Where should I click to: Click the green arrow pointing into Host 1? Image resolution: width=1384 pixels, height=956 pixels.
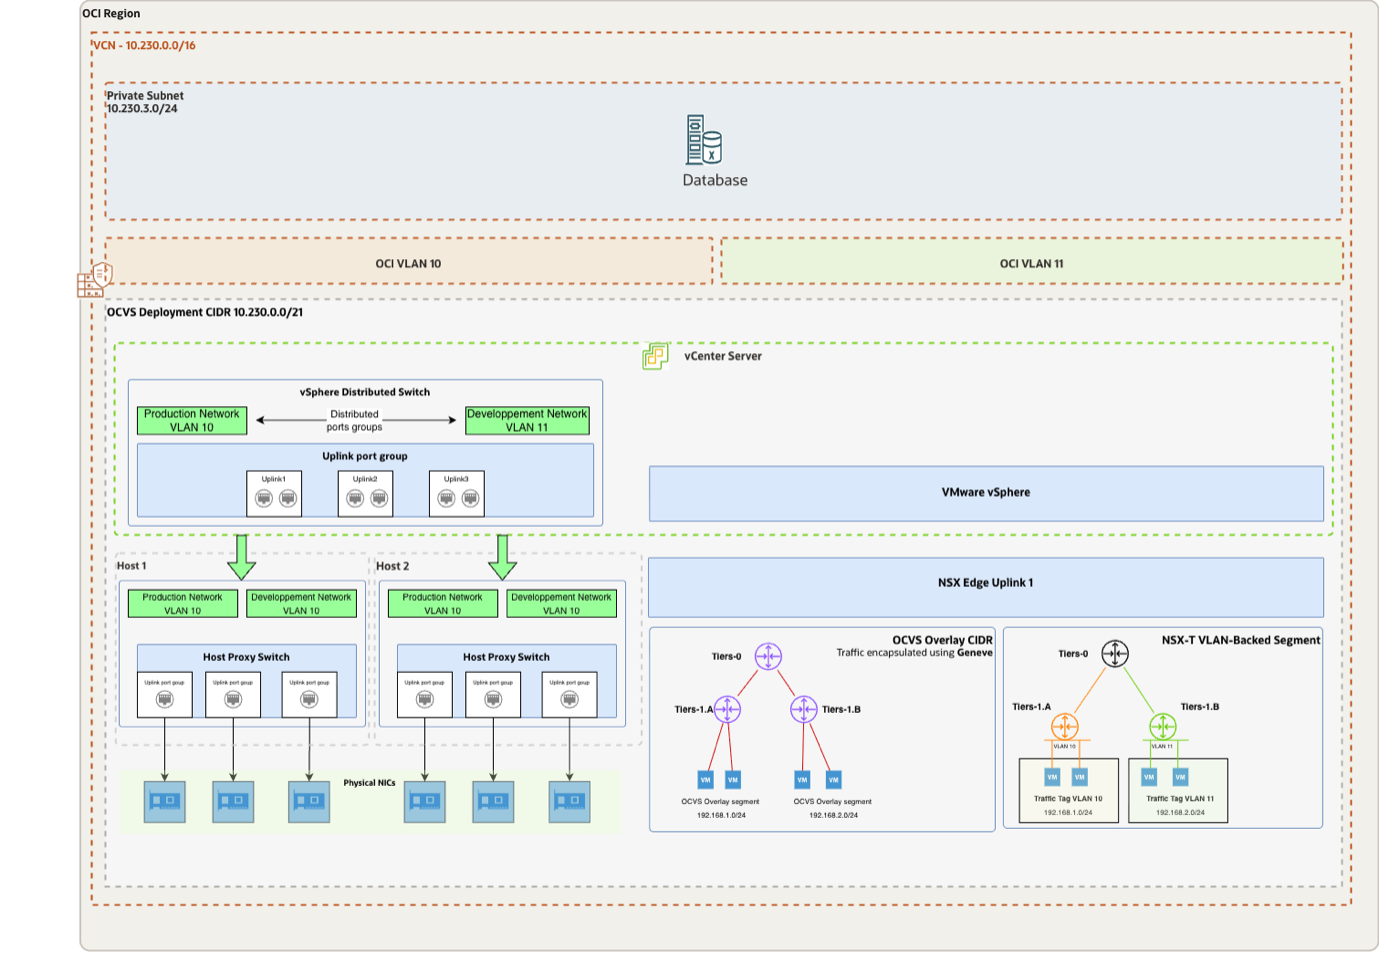point(241,557)
